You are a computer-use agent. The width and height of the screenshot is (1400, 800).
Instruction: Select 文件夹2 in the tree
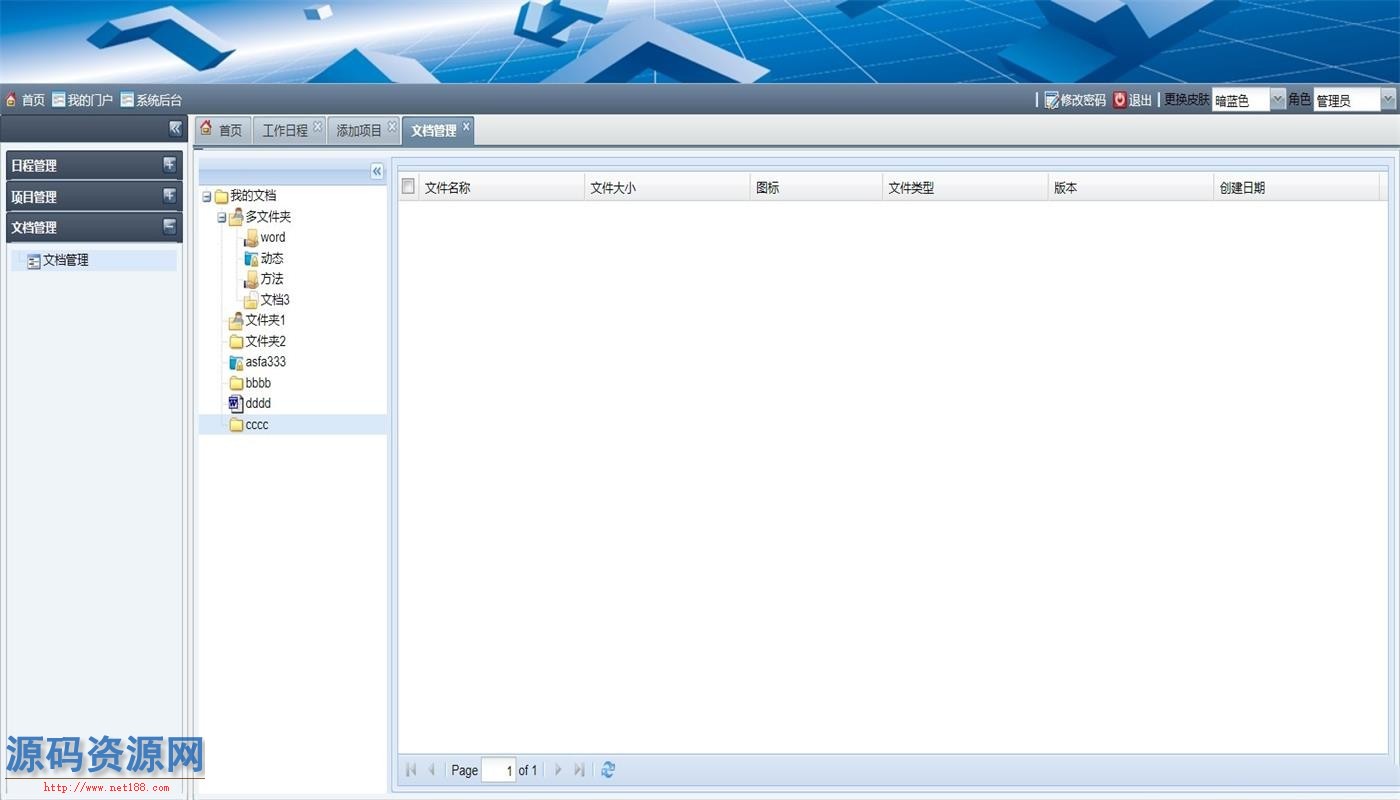tap(265, 342)
